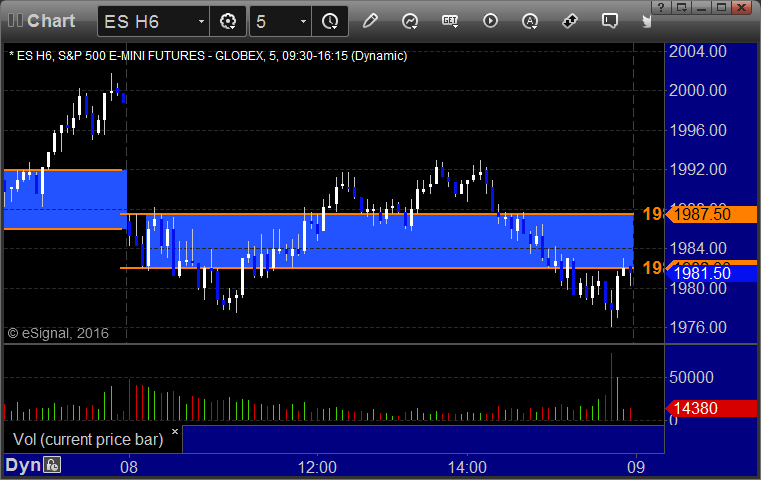Screen dimensions: 761x480
Task: Click the 1984.00 price axis label
Action: [x=697, y=248]
